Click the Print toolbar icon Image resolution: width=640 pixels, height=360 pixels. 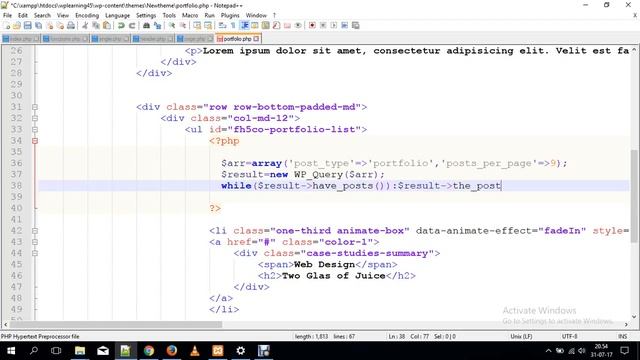71,25
